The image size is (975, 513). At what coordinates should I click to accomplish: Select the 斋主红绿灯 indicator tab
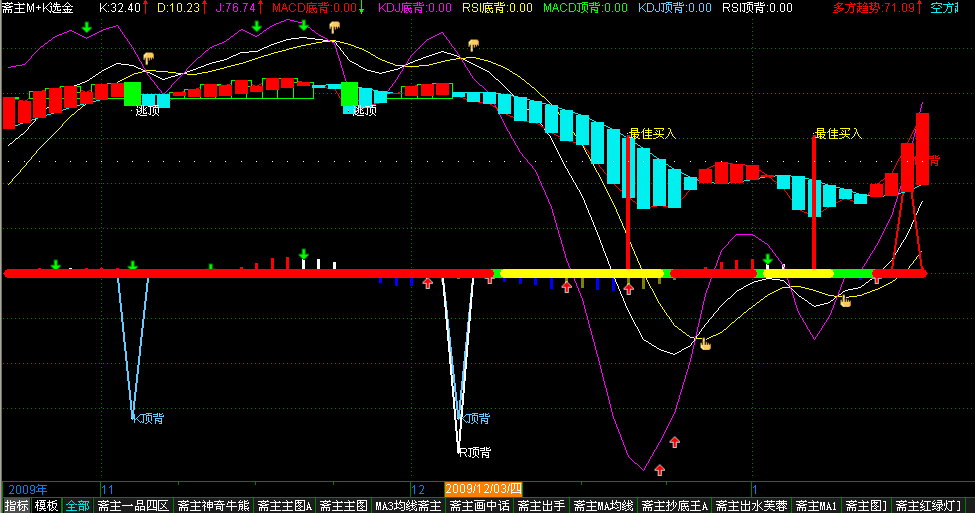click(930, 506)
